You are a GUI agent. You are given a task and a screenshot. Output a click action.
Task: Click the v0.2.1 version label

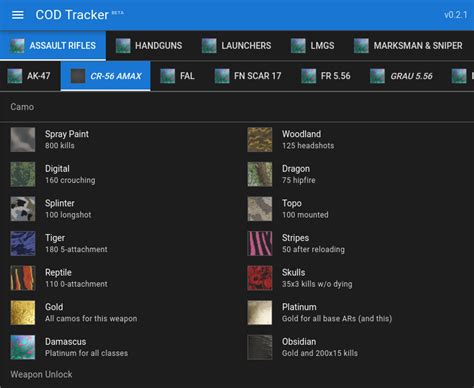point(456,15)
